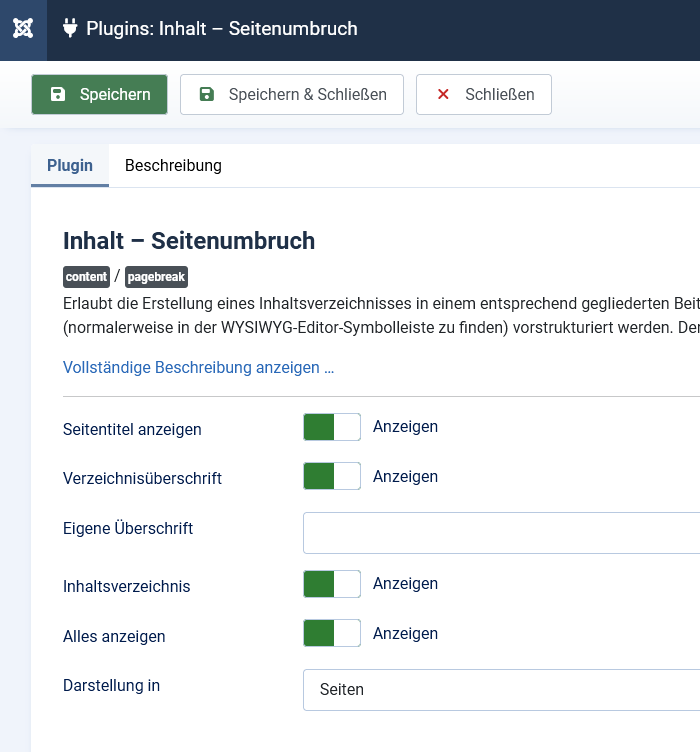The width and height of the screenshot is (700, 752).
Task: Turn off the Inhaltsverzeichnis switch
Action: pos(332,584)
